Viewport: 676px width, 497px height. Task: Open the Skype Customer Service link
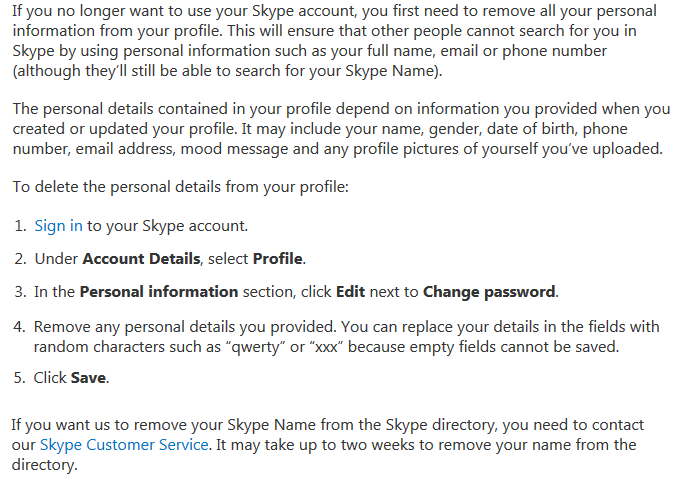point(124,445)
